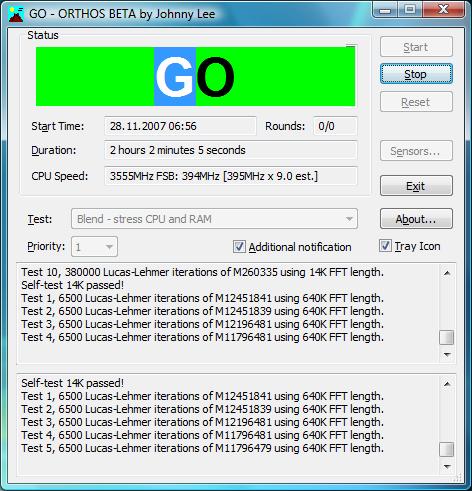The image size is (472, 491).
Task: Minimize the ORTHOS window
Action: 385,10
